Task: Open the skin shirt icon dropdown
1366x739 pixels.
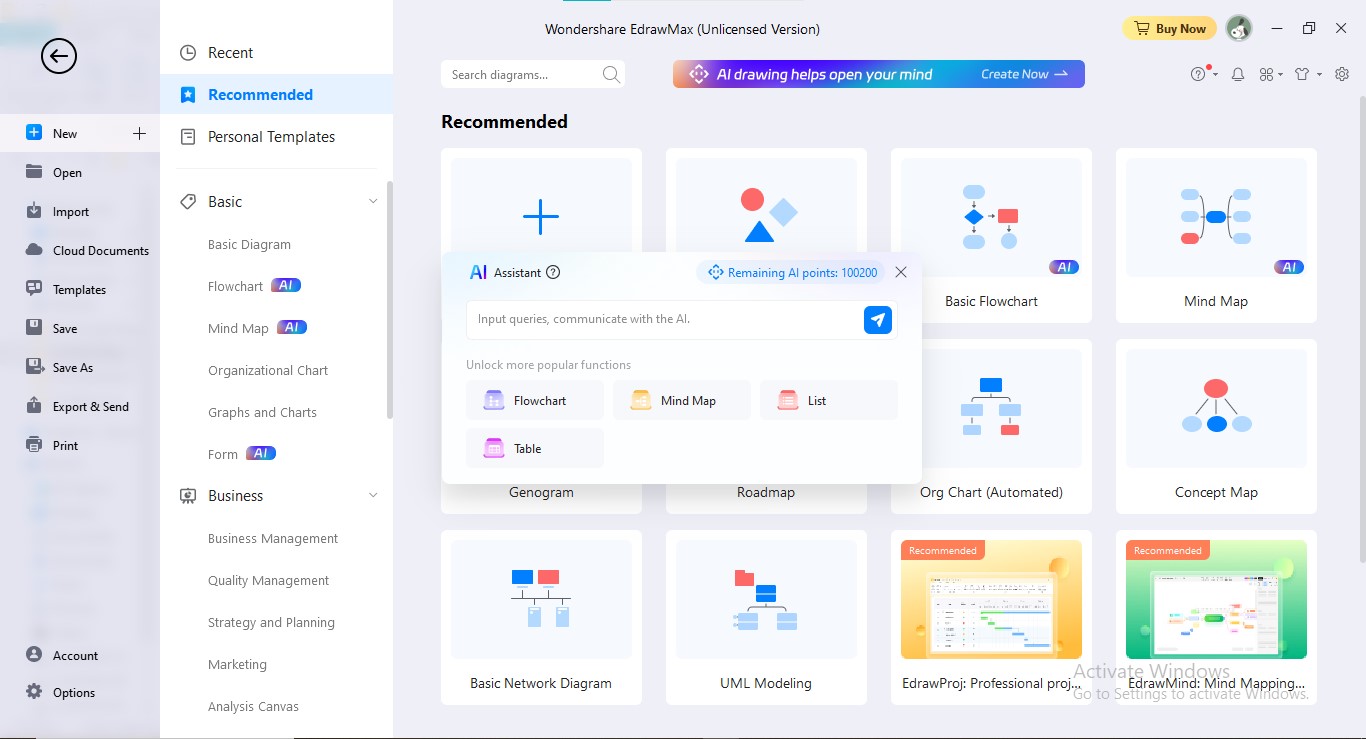Action: click(1307, 74)
